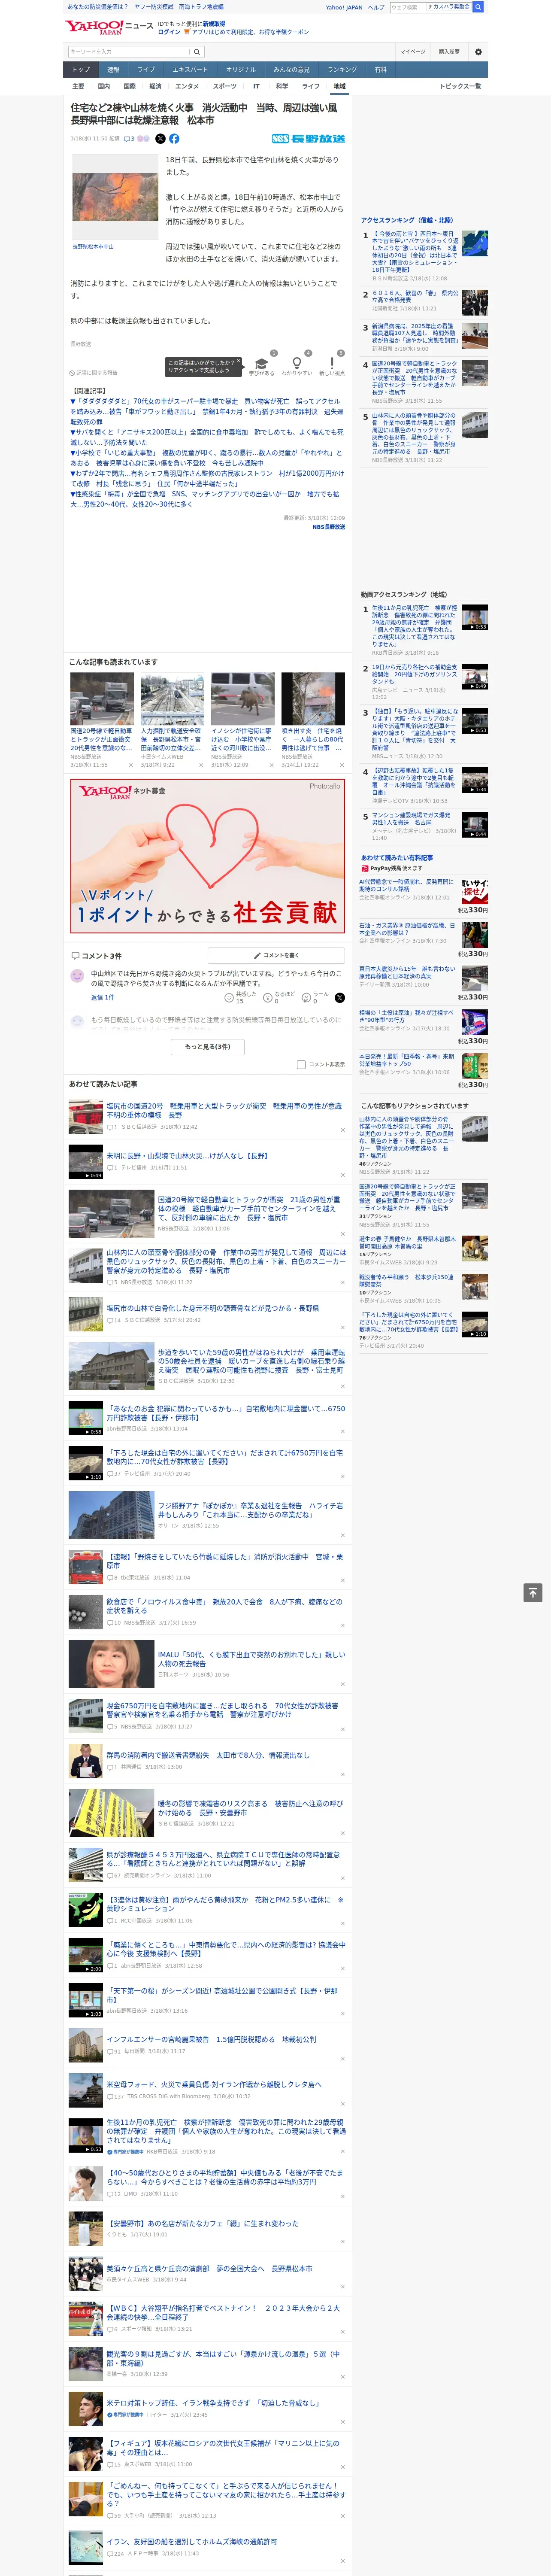Click the boar running thumbnail in recommended articles

click(243, 698)
